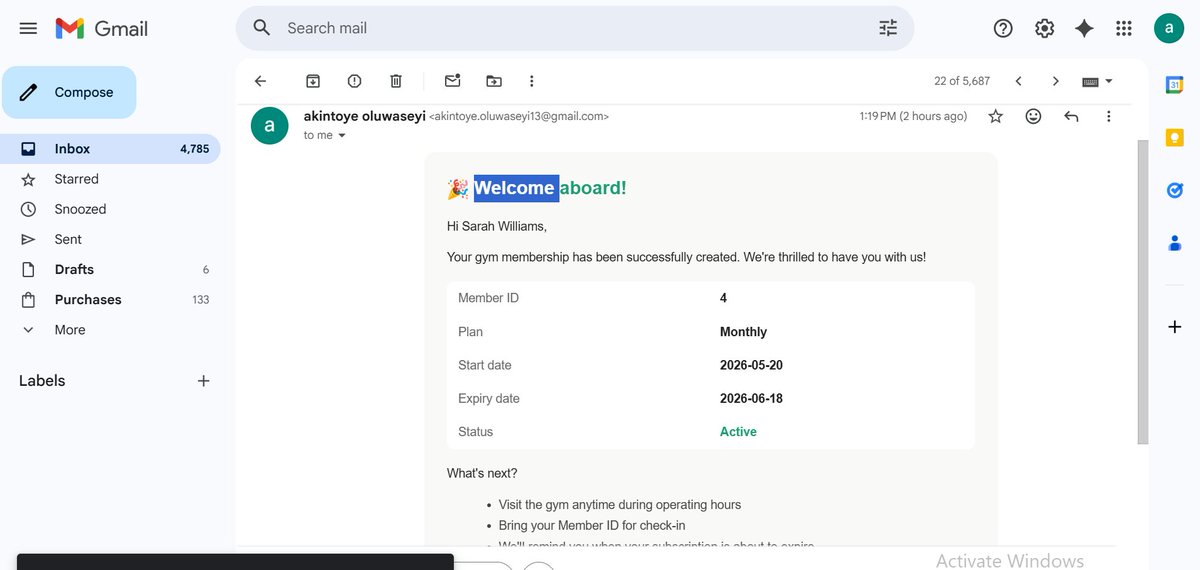Image resolution: width=1200 pixels, height=570 pixels.
Task: Focus the Search mail field
Action: click(575, 28)
